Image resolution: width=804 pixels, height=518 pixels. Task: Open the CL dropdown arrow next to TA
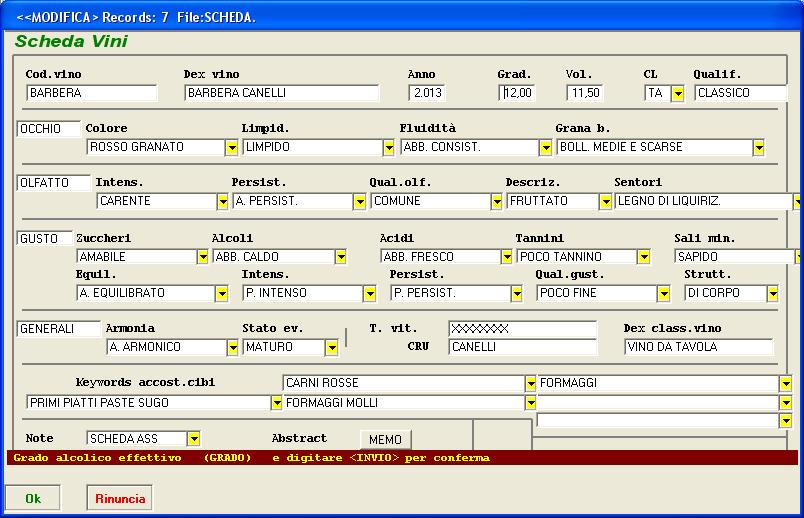677,93
